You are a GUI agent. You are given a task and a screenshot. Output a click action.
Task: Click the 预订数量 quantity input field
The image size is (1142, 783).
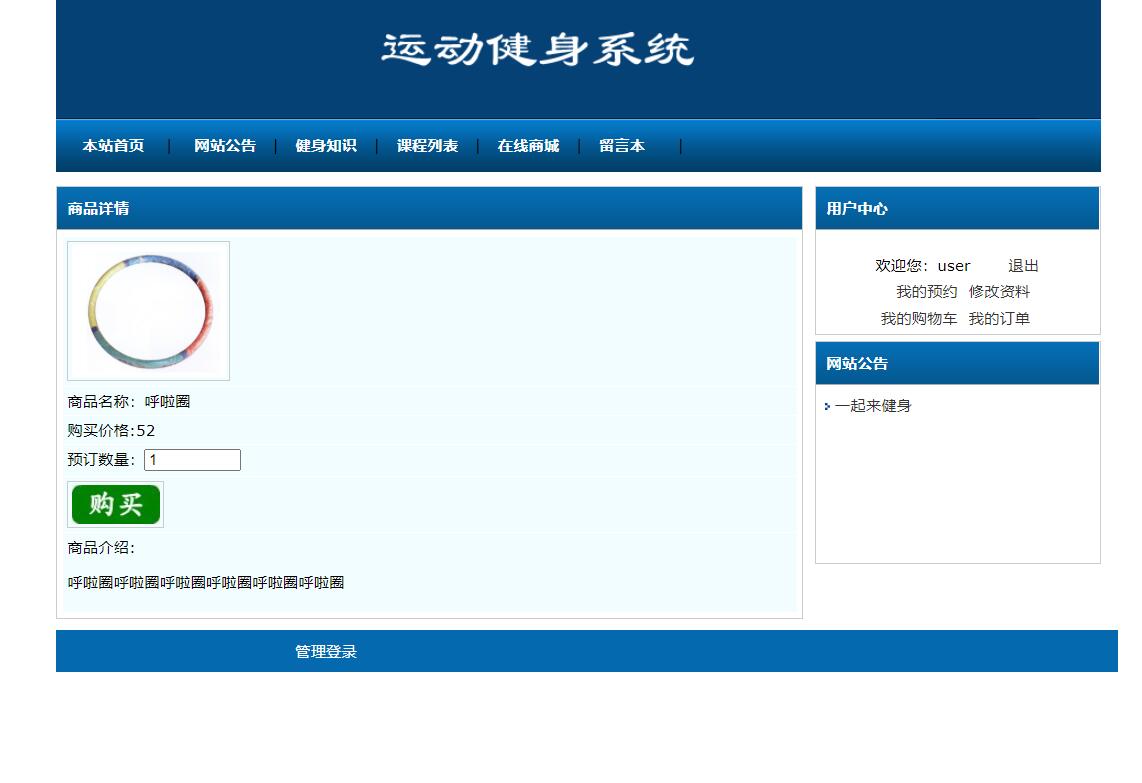(192, 459)
